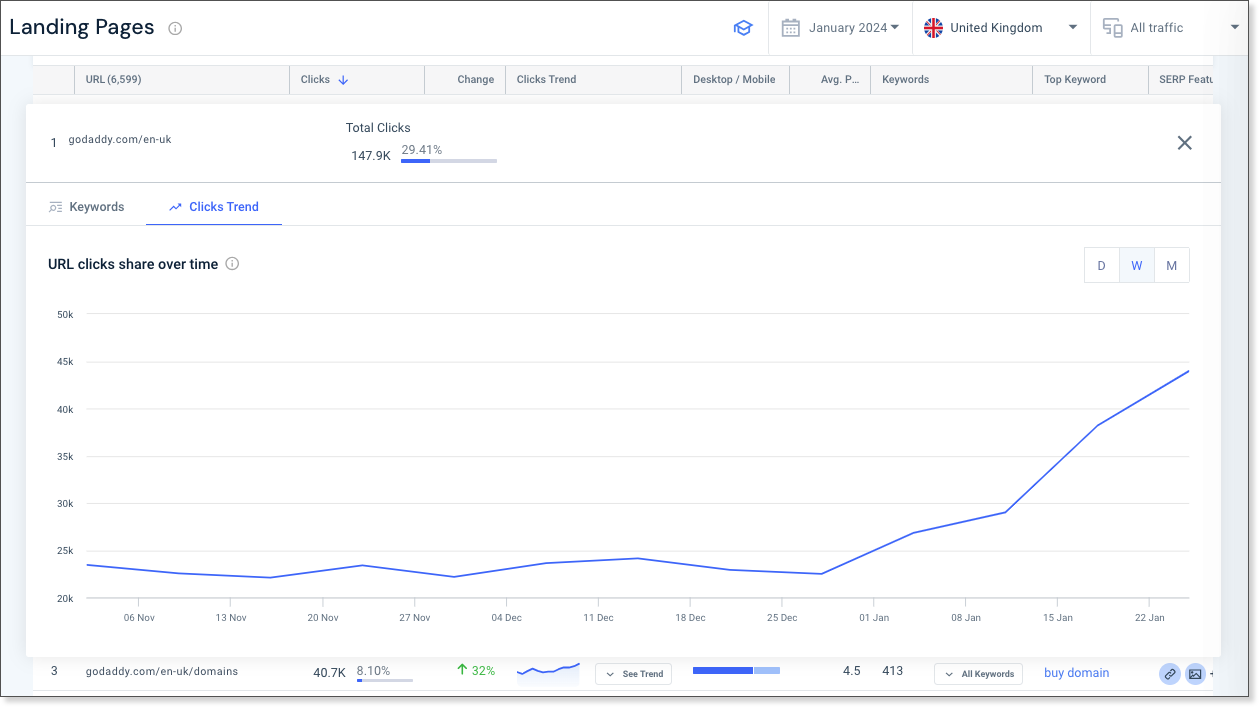
Task: Switch chart to monthly (M) view
Action: 1172,266
